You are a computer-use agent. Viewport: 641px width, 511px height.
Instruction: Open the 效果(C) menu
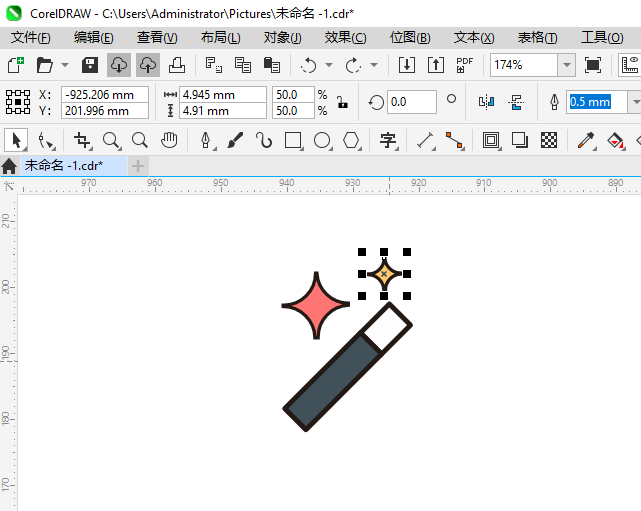pyautogui.click(x=346, y=38)
